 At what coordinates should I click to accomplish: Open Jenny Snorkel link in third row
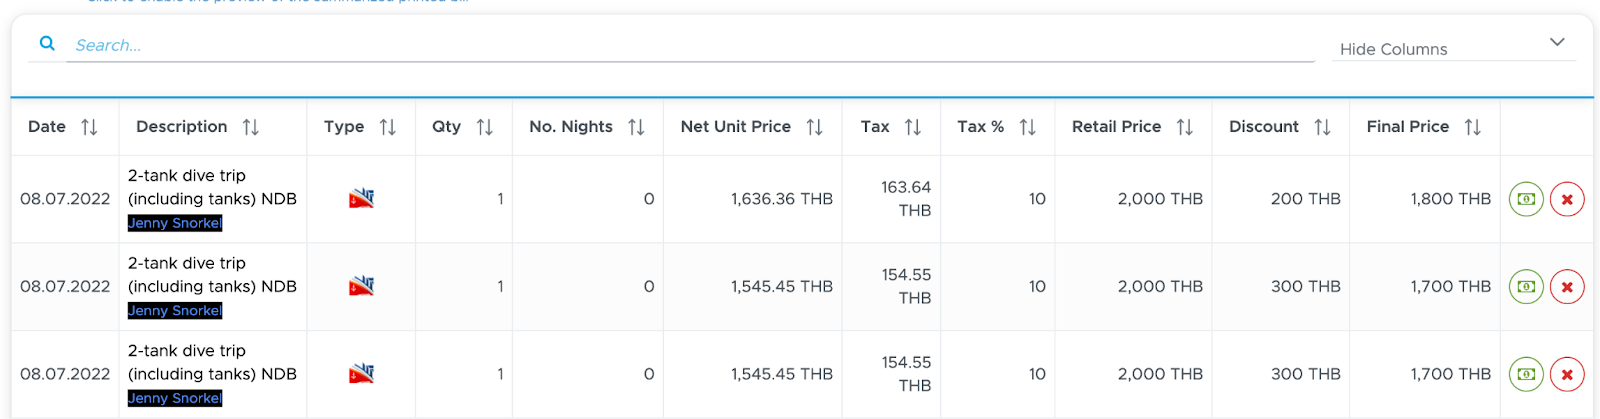175,398
